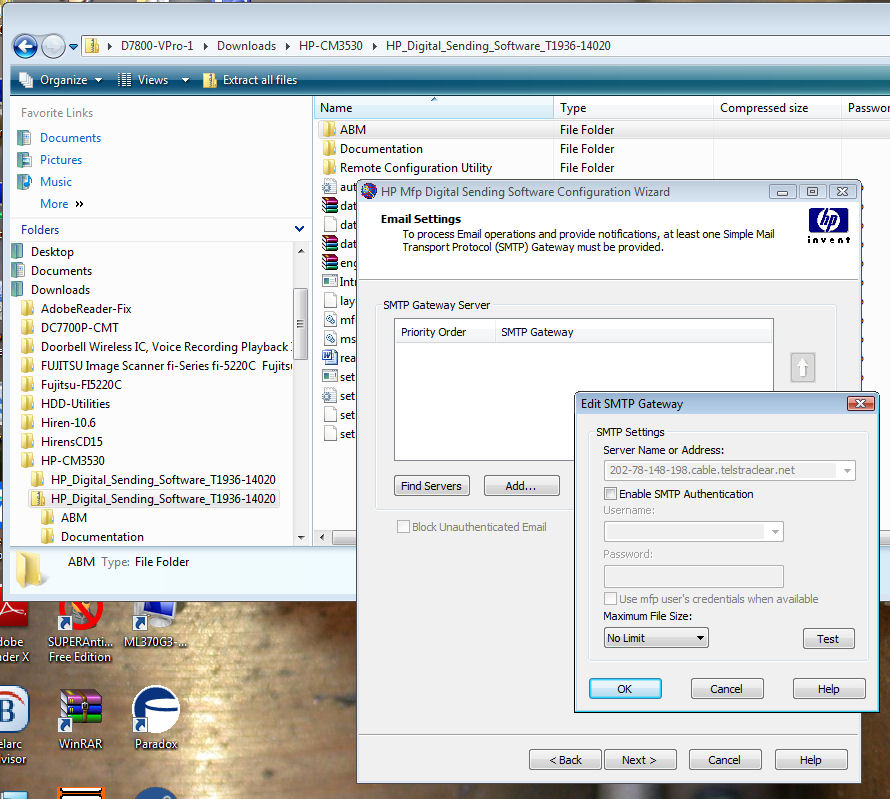Viewport: 890px width, 799px height.
Task: Click the Test button
Action: pyautogui.click(x=828, y=639)
